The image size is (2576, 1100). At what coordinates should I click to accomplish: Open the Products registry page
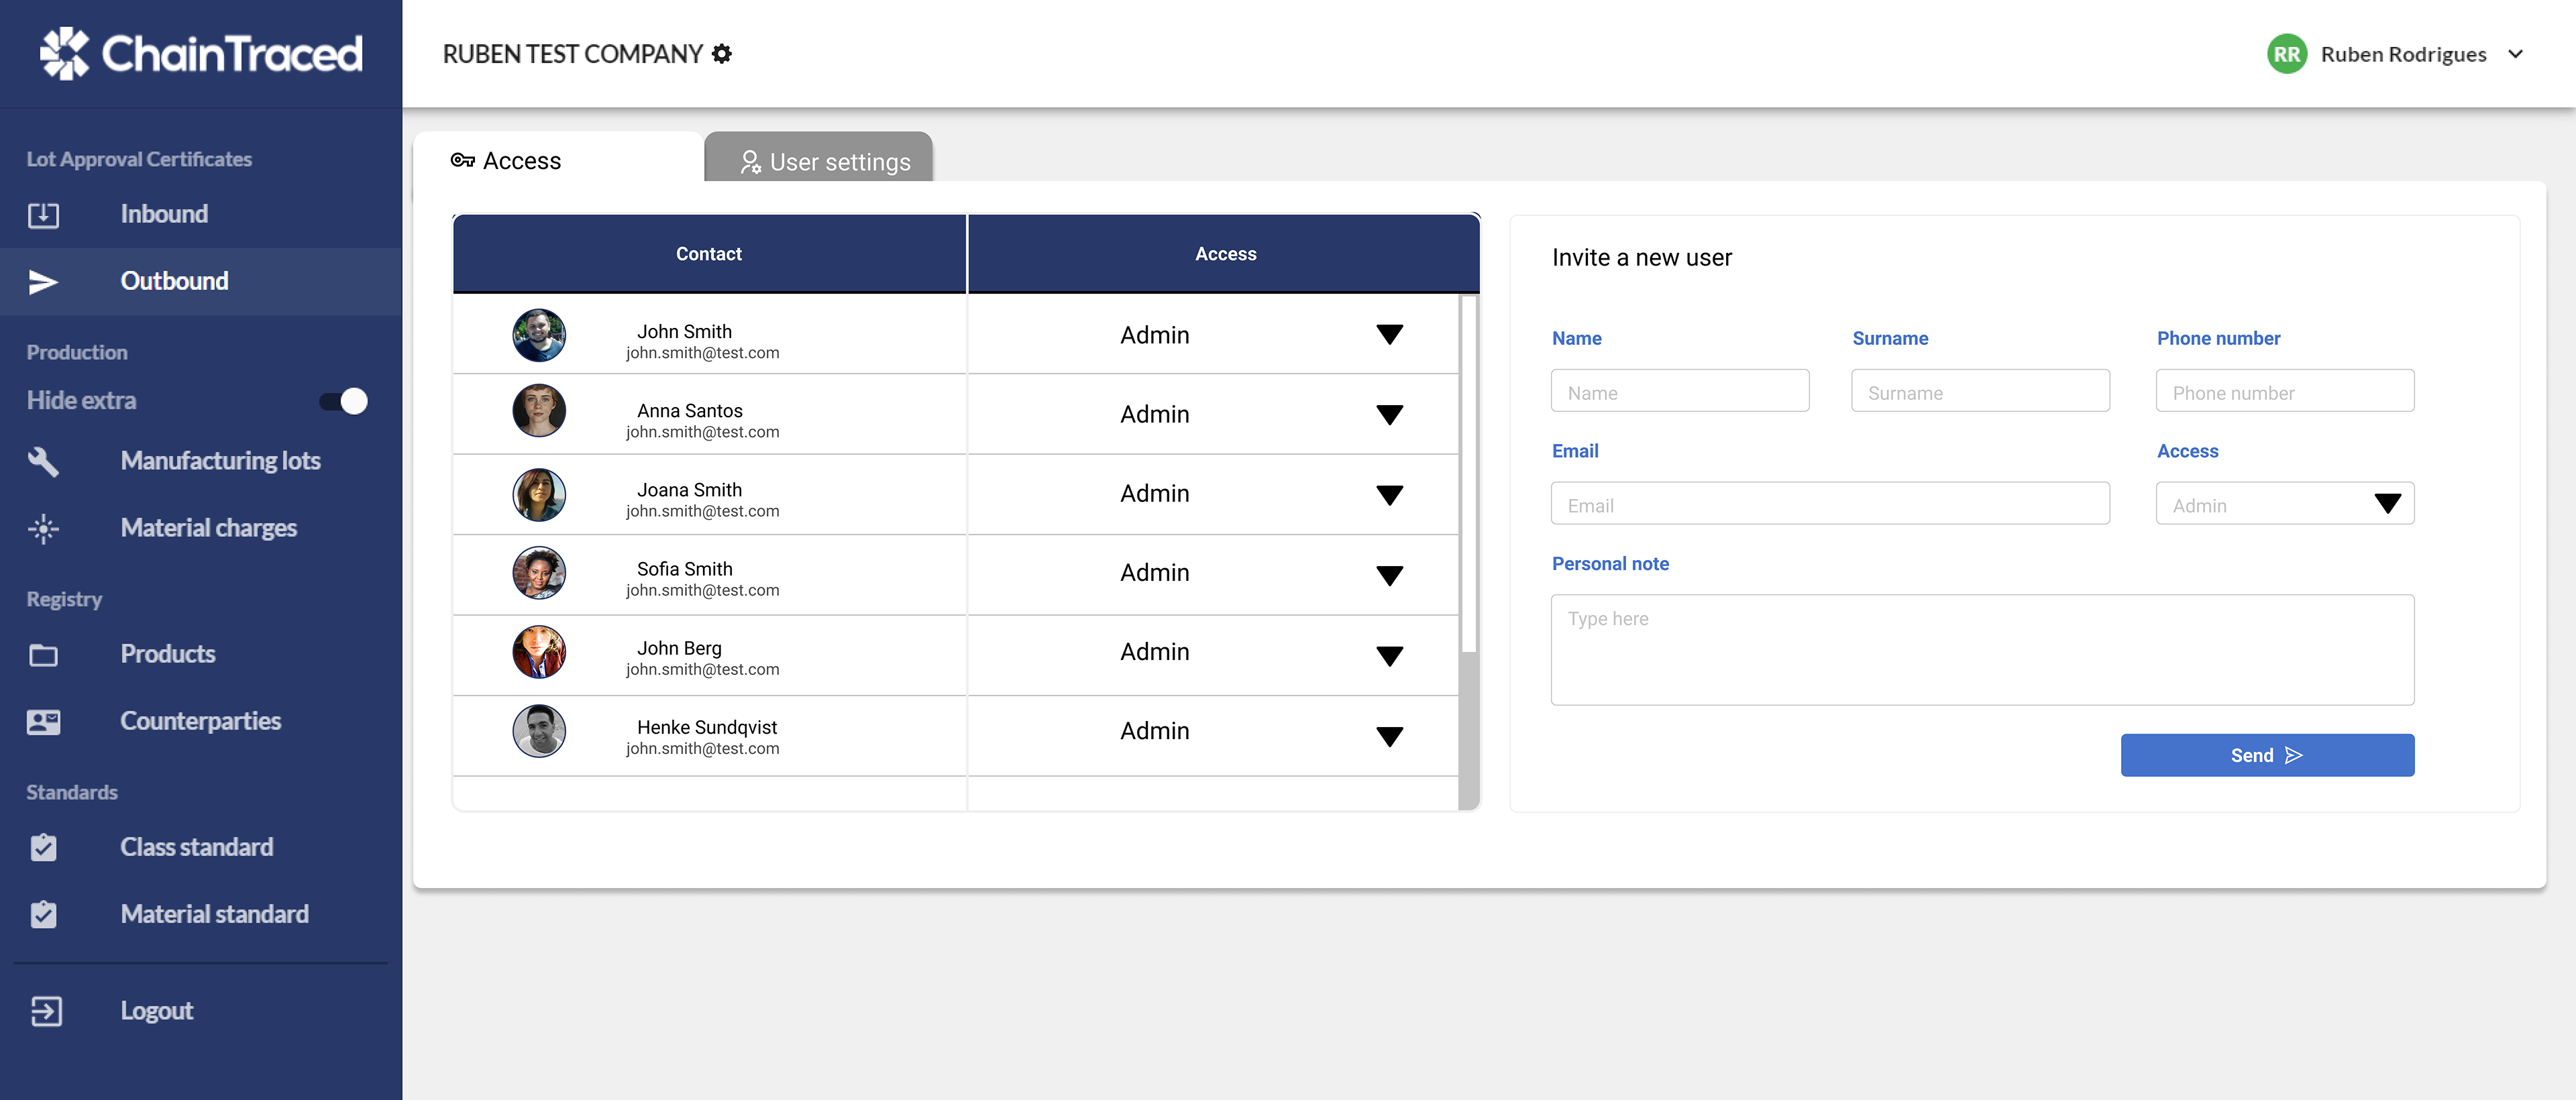(x=200, y=655)
